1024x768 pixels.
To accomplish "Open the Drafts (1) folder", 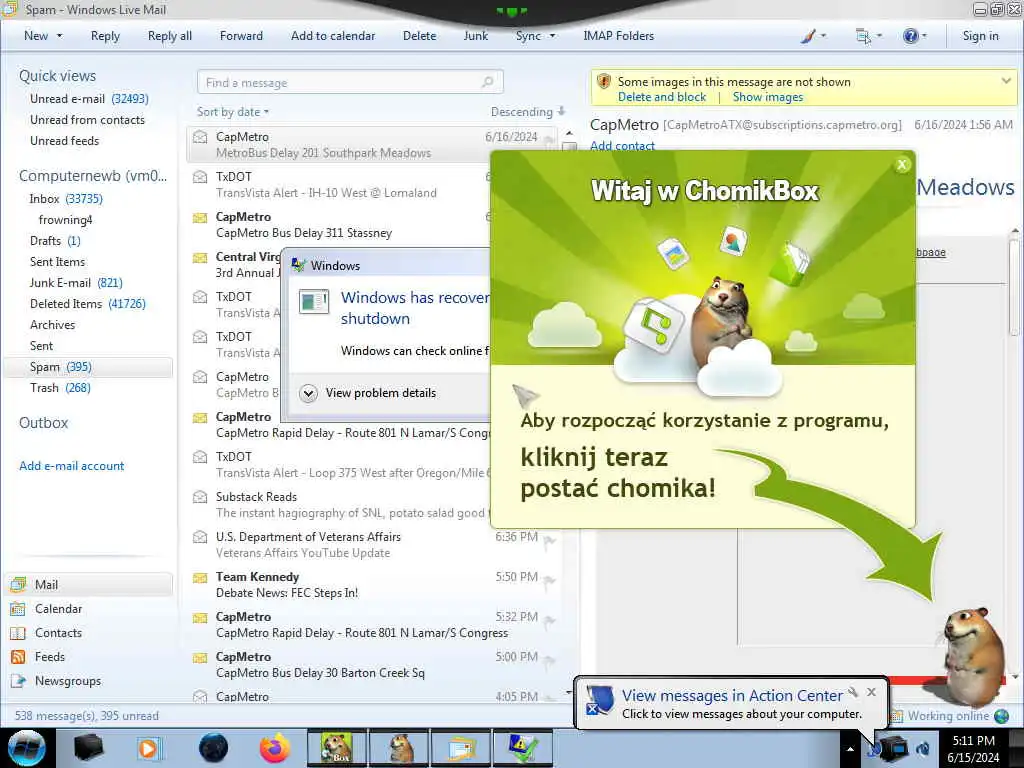I will coord(55,241).
